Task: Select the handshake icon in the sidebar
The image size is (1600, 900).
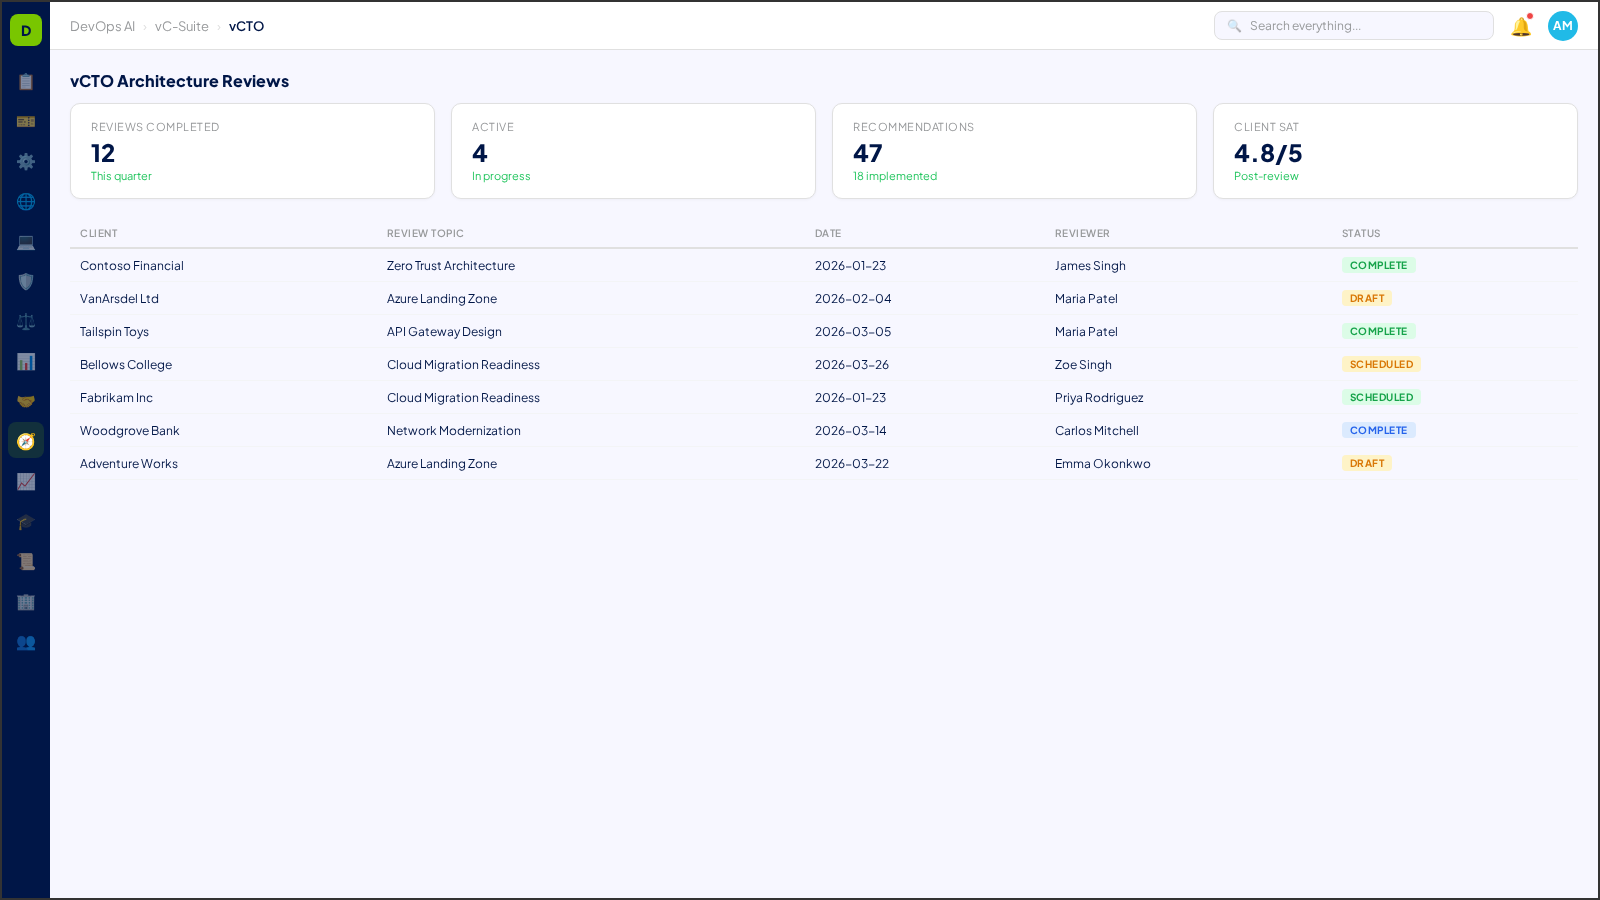Action: click(26, 401)
